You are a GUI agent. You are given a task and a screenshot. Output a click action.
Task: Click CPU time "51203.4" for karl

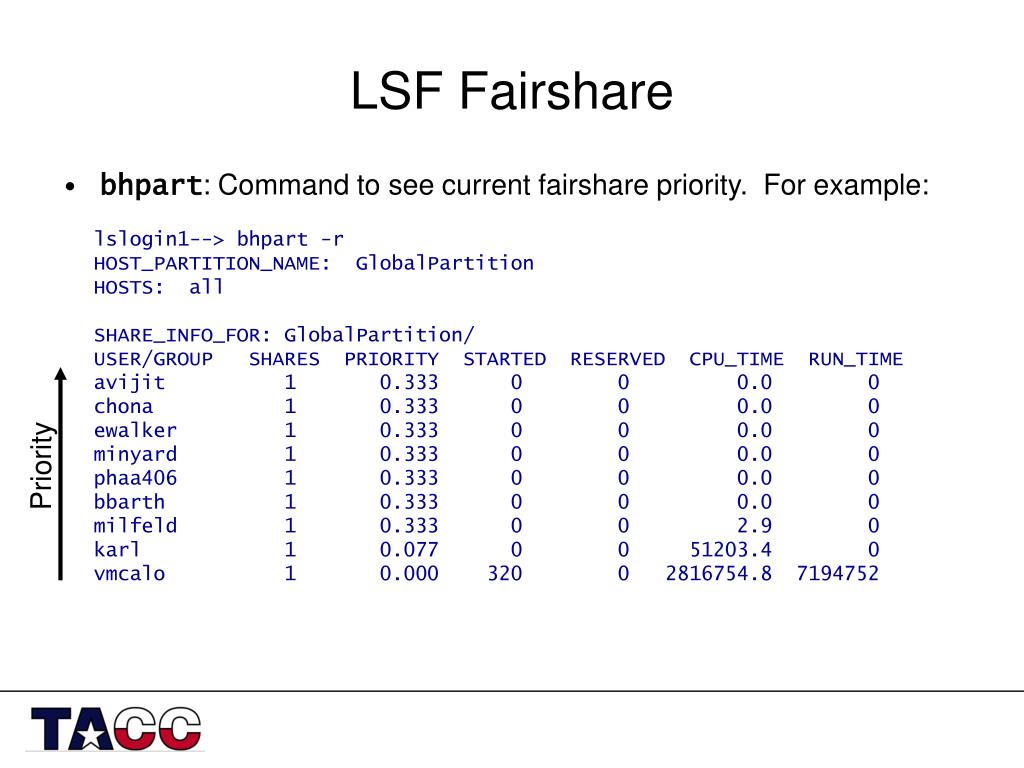(x=731, y=550)
